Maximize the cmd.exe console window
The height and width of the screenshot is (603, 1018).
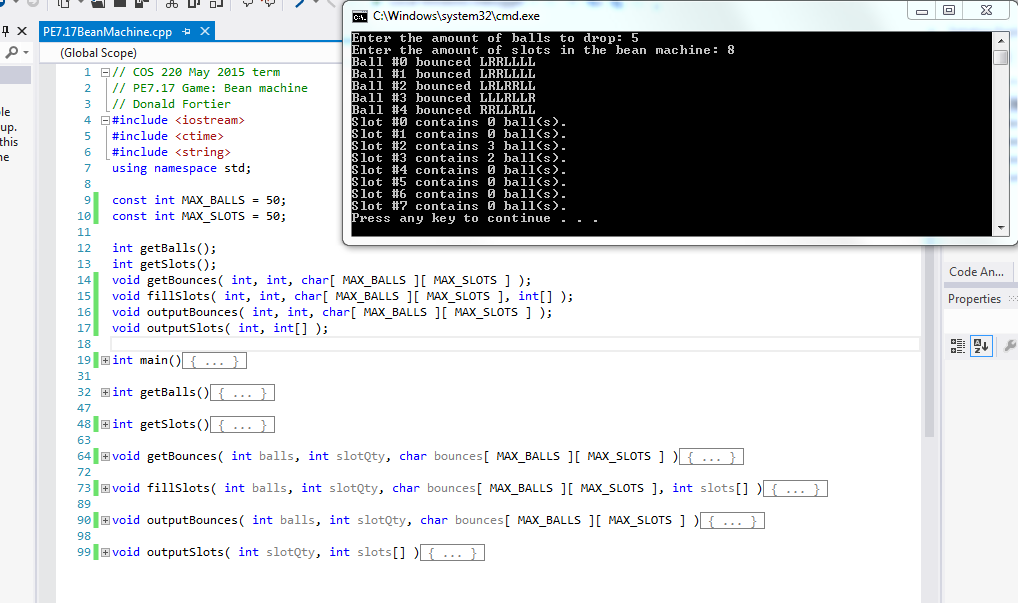(949, 10)
